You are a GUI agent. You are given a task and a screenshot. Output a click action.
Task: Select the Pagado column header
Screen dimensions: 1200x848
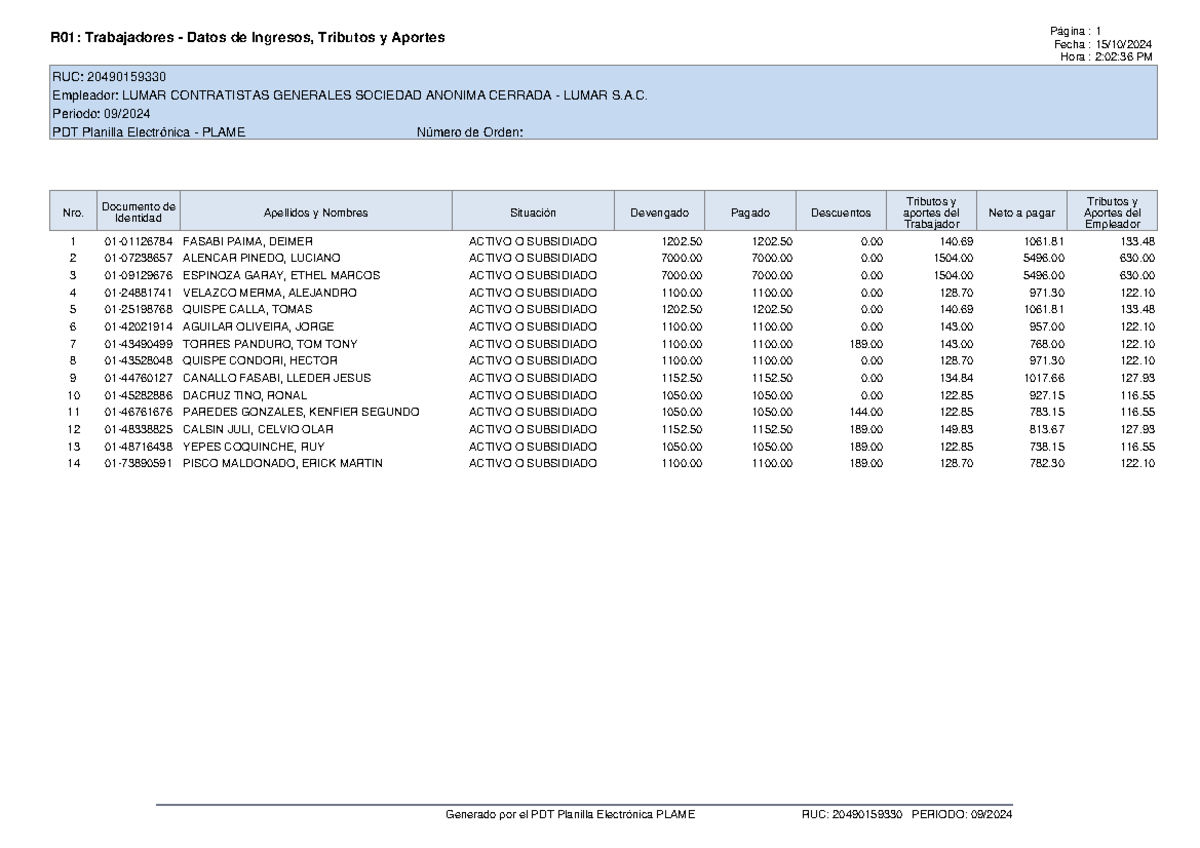point(752,211)
